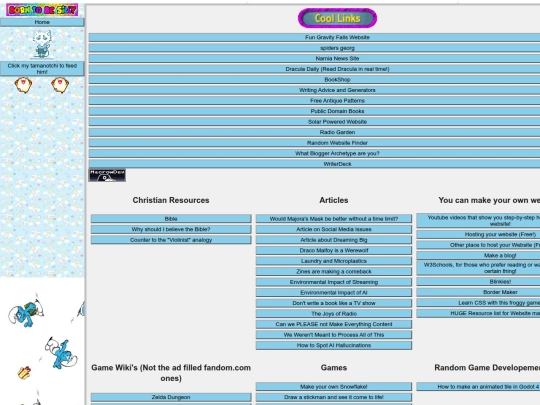Open 'Why should I believe the Bible?' link
This screenshot has height=405, width=540.
coord(171,229)
